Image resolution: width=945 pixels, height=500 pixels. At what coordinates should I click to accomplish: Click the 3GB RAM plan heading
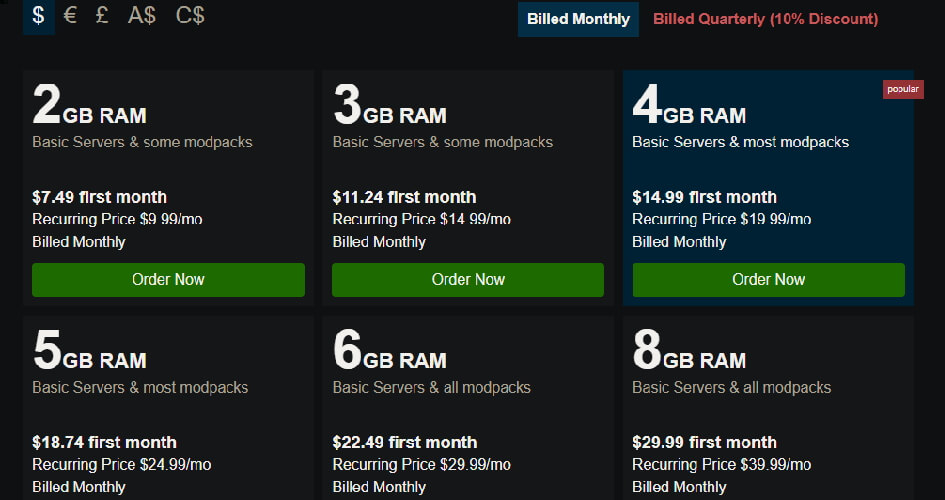[389, 104]
